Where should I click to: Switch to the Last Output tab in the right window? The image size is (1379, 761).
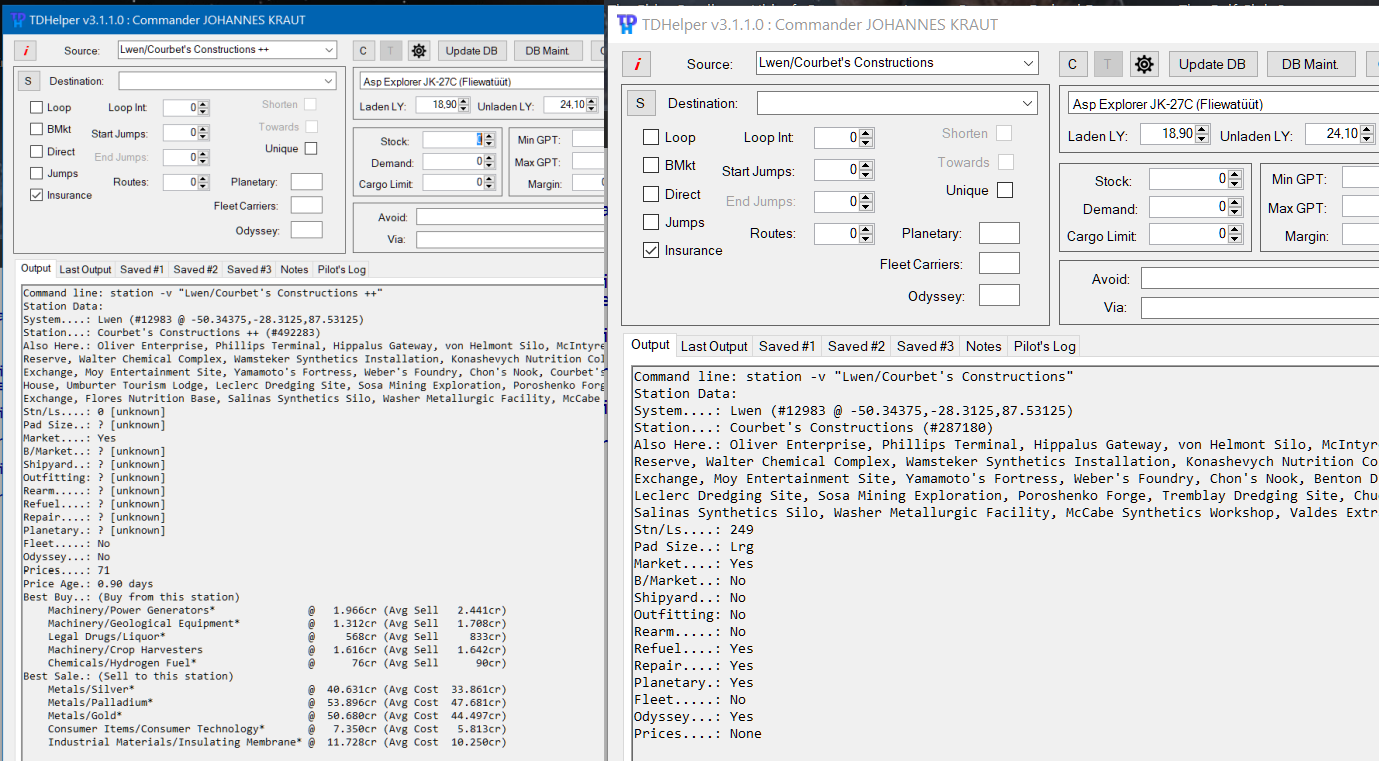[x=714, y=346]
